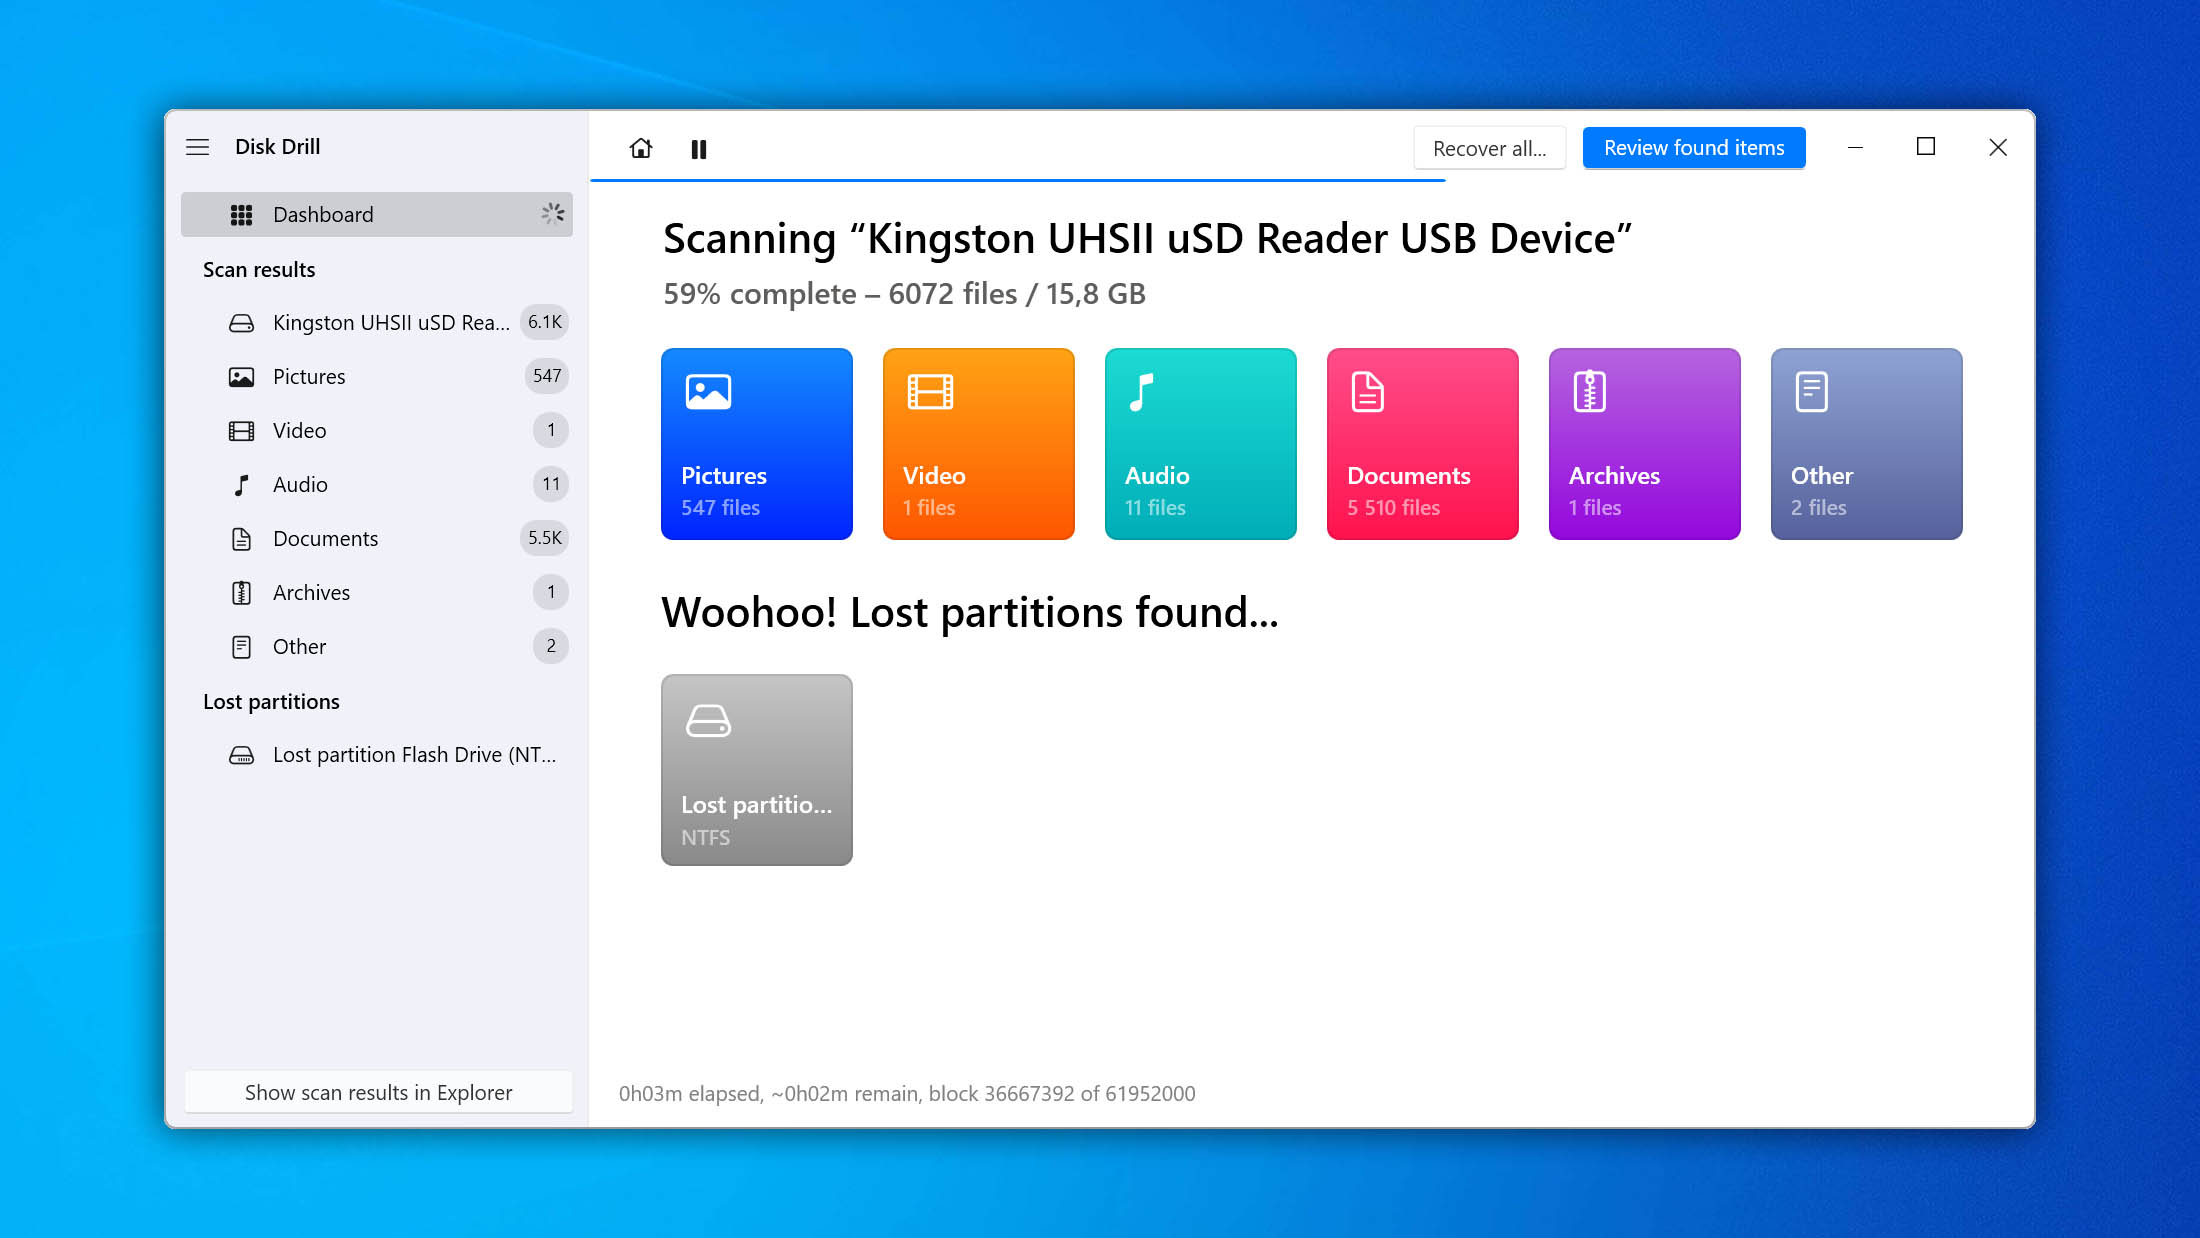
Task: Open the Audio 11 files card
Action: pyautogui.click(x=1201, y=444)
